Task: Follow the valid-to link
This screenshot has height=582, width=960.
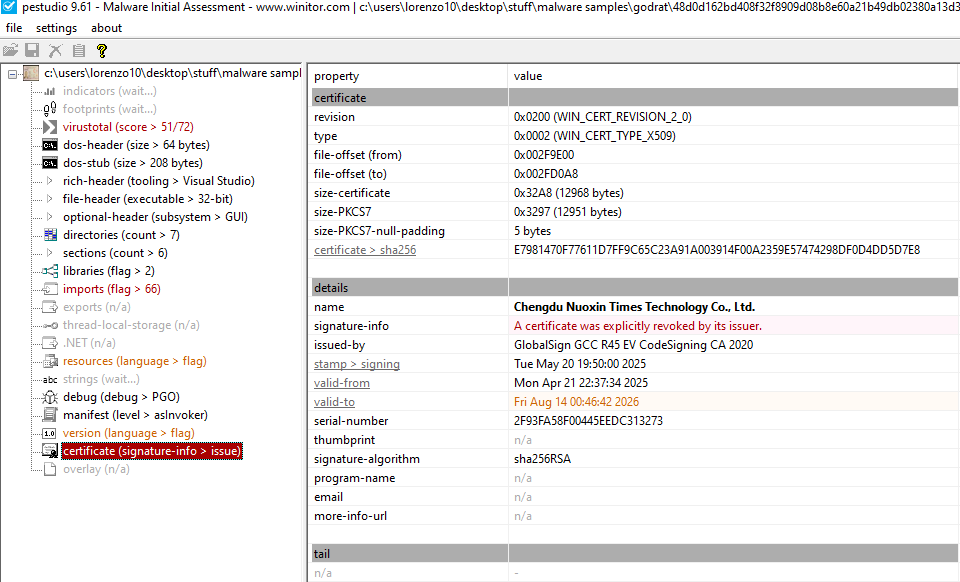Action: tap(334, 402)
